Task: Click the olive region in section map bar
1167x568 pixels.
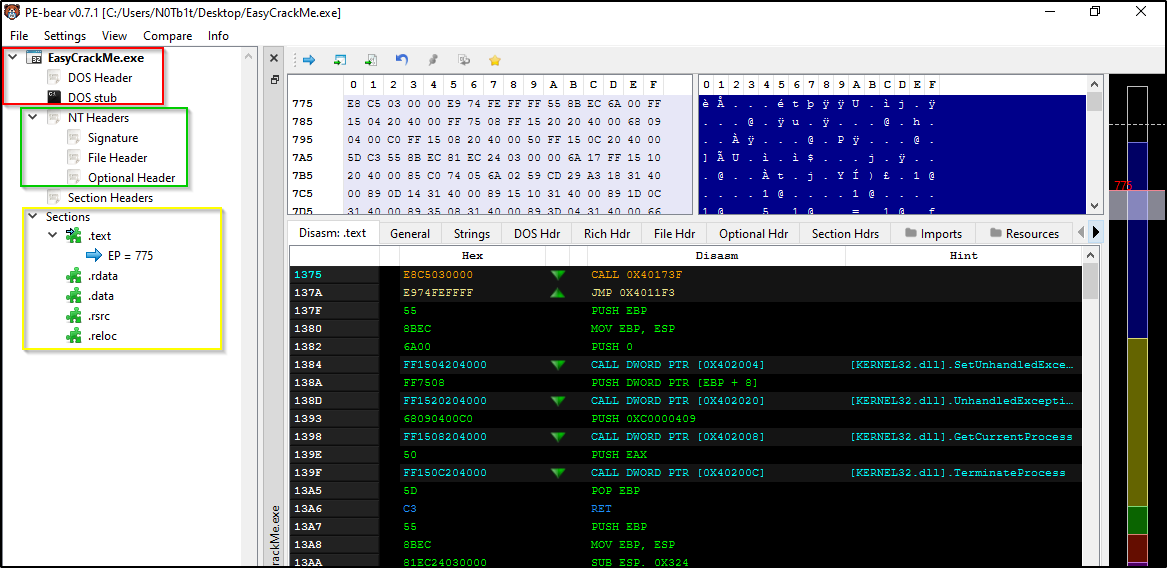Action: point(1138,420)
